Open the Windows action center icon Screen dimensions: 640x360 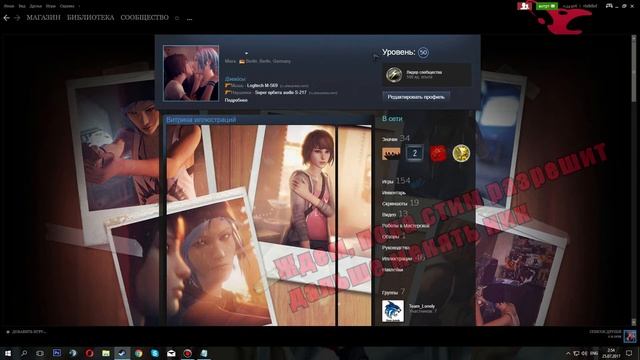pos(629,353)
